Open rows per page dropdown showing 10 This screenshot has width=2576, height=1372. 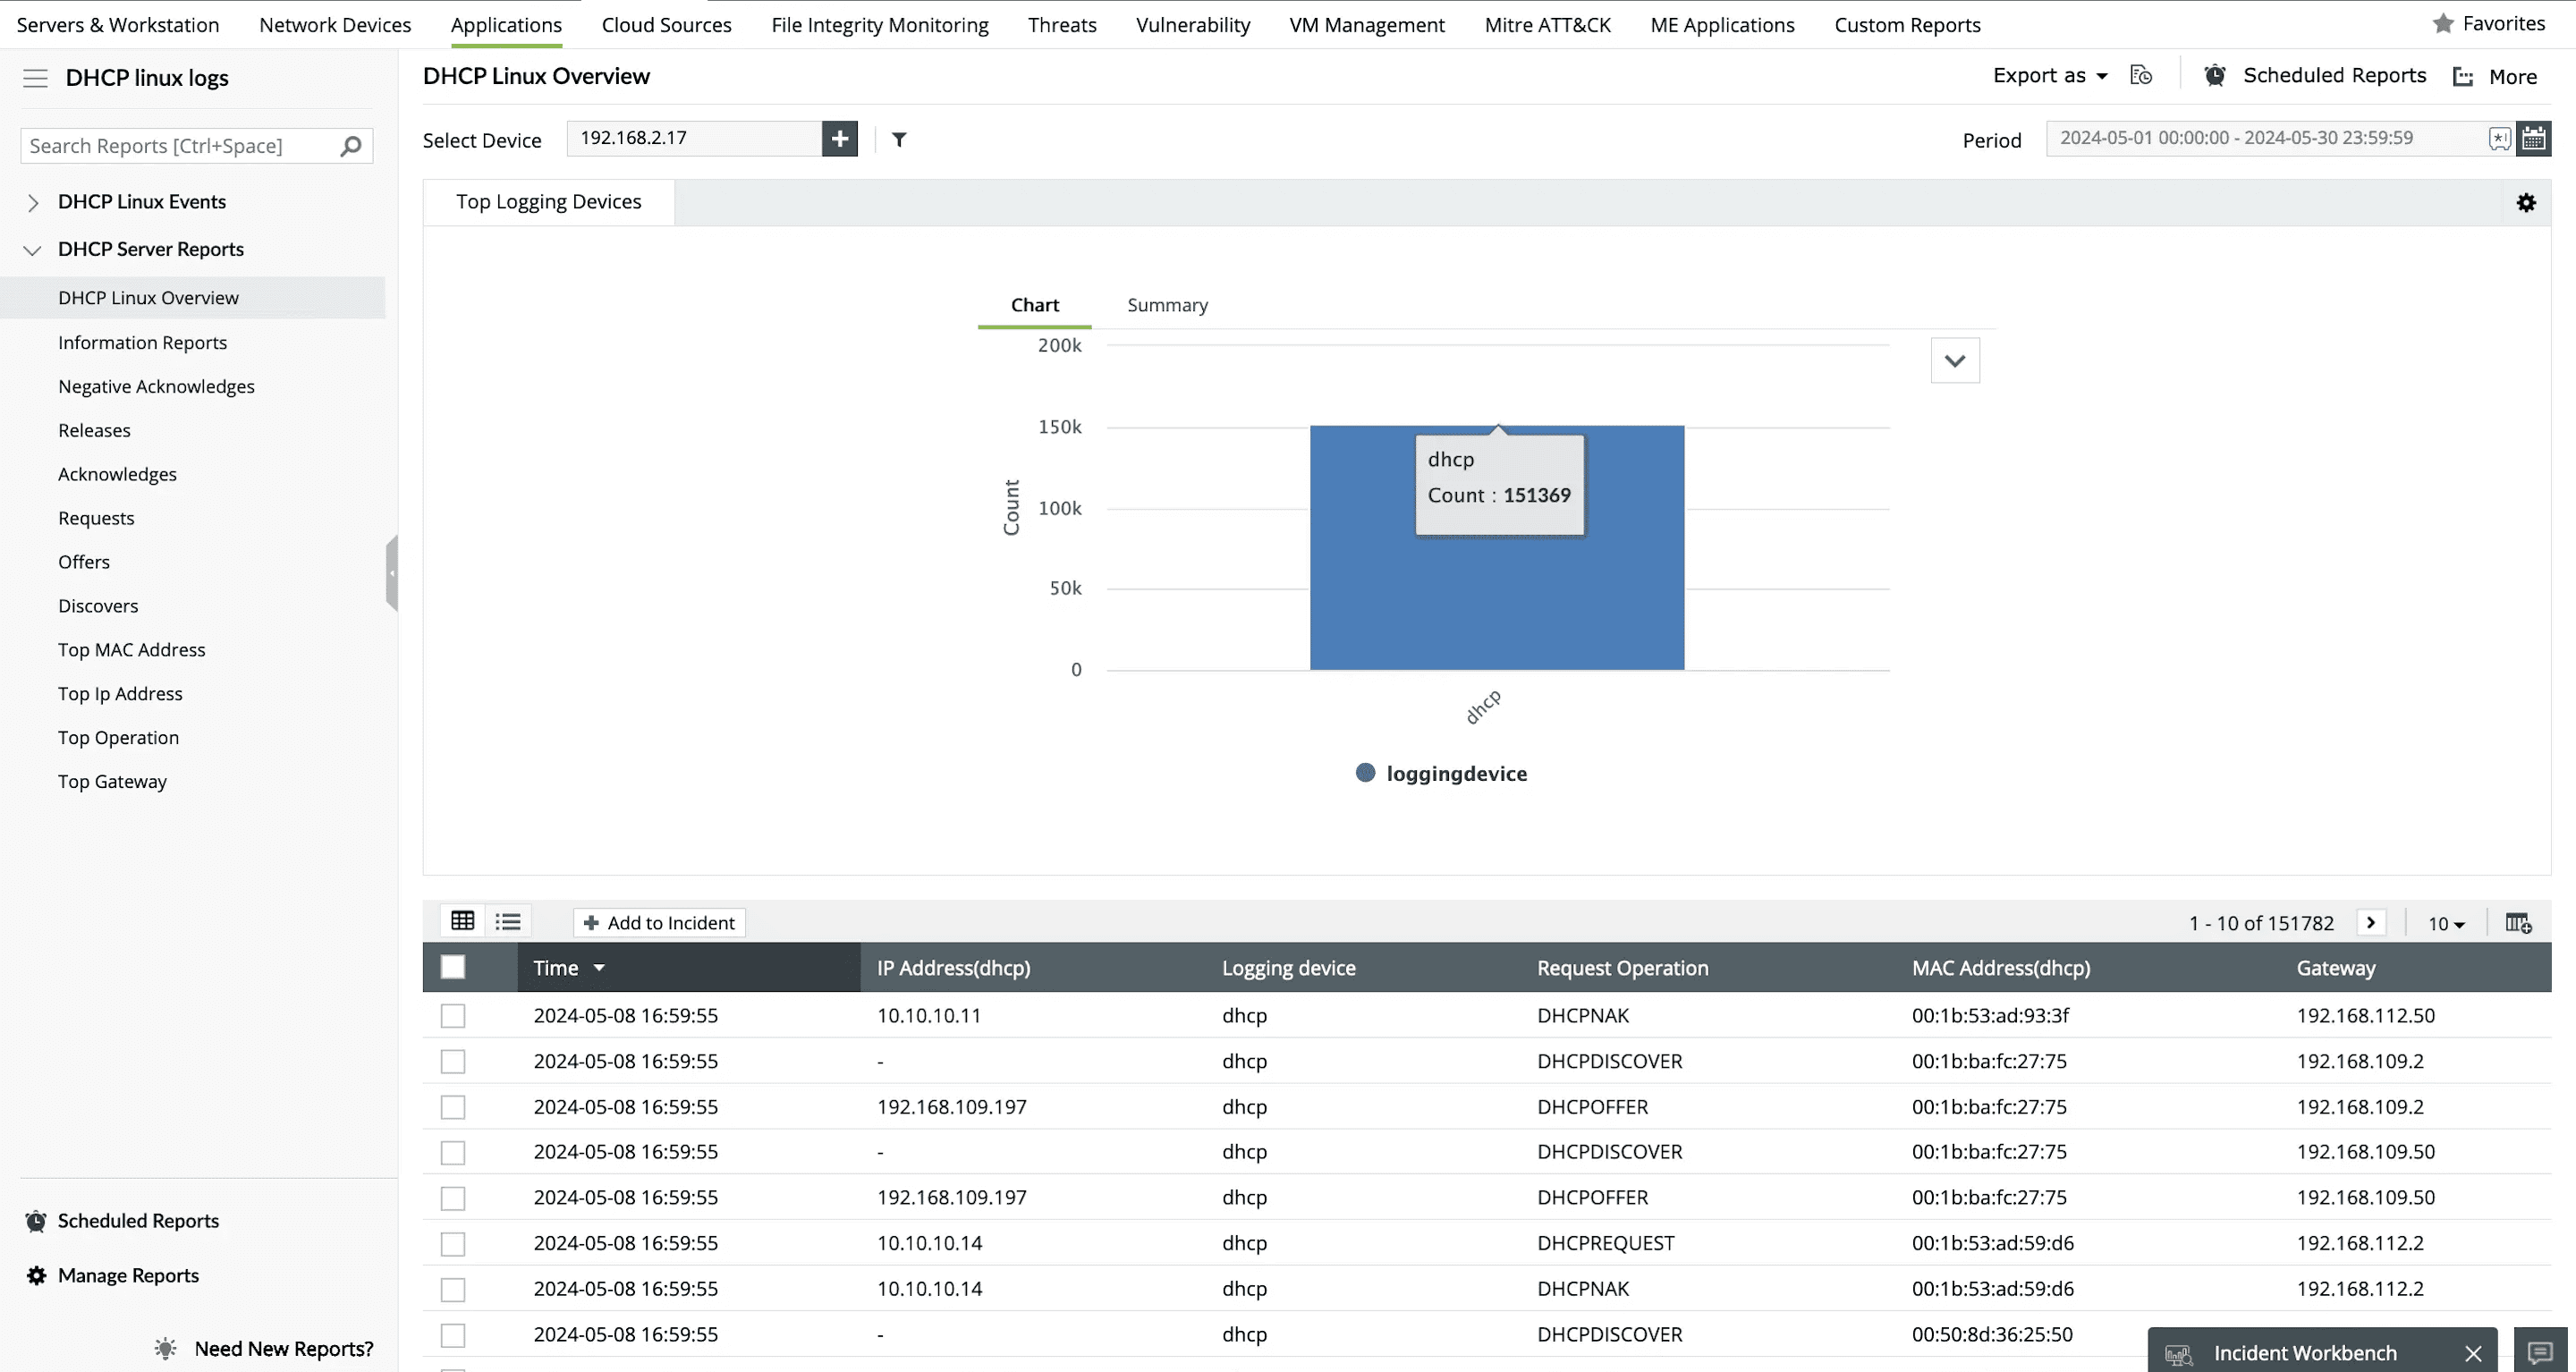[x=2446, y=924]
